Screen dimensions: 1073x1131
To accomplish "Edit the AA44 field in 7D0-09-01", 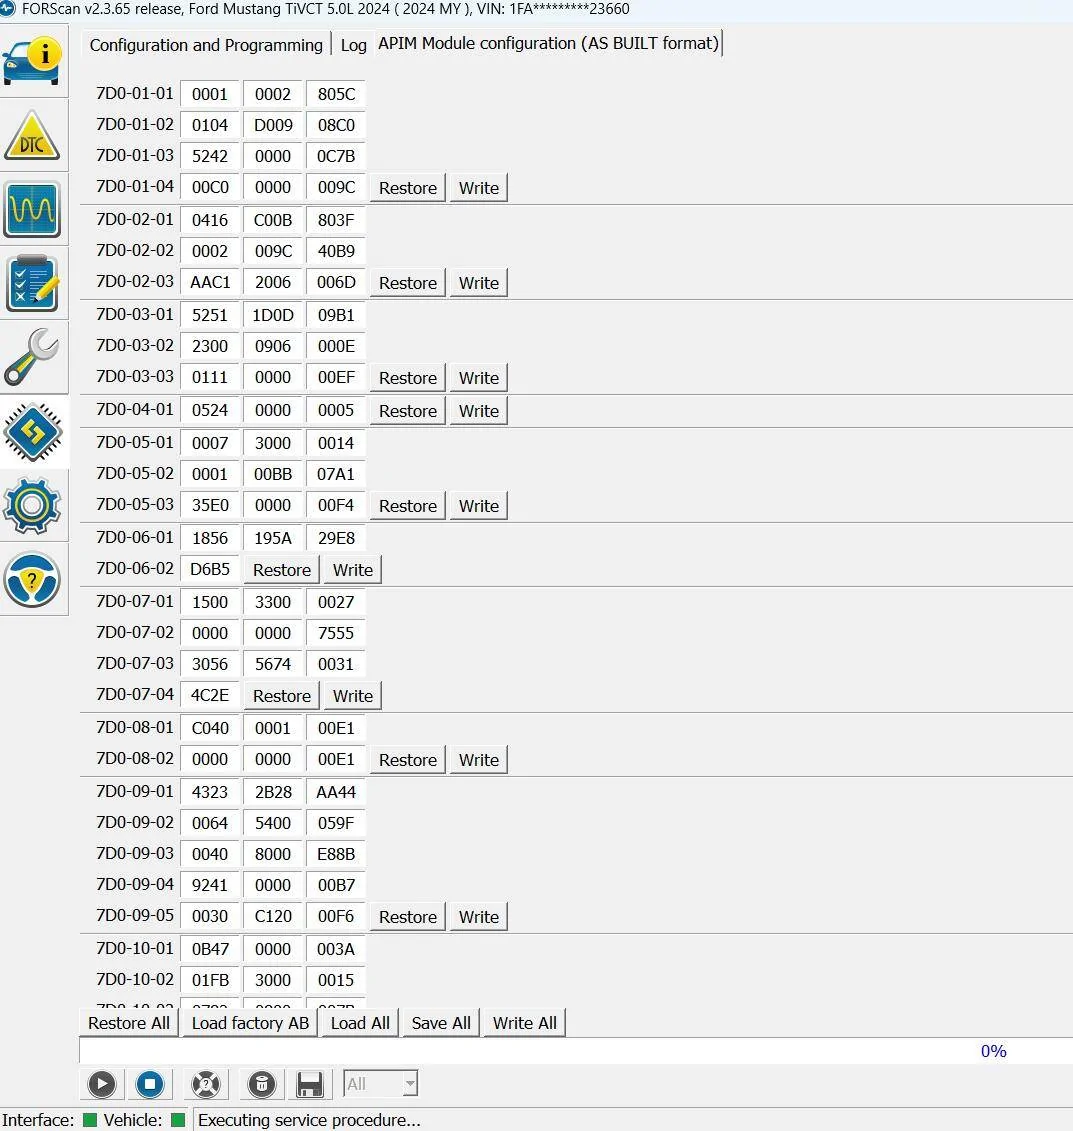I will coord(336,792).
